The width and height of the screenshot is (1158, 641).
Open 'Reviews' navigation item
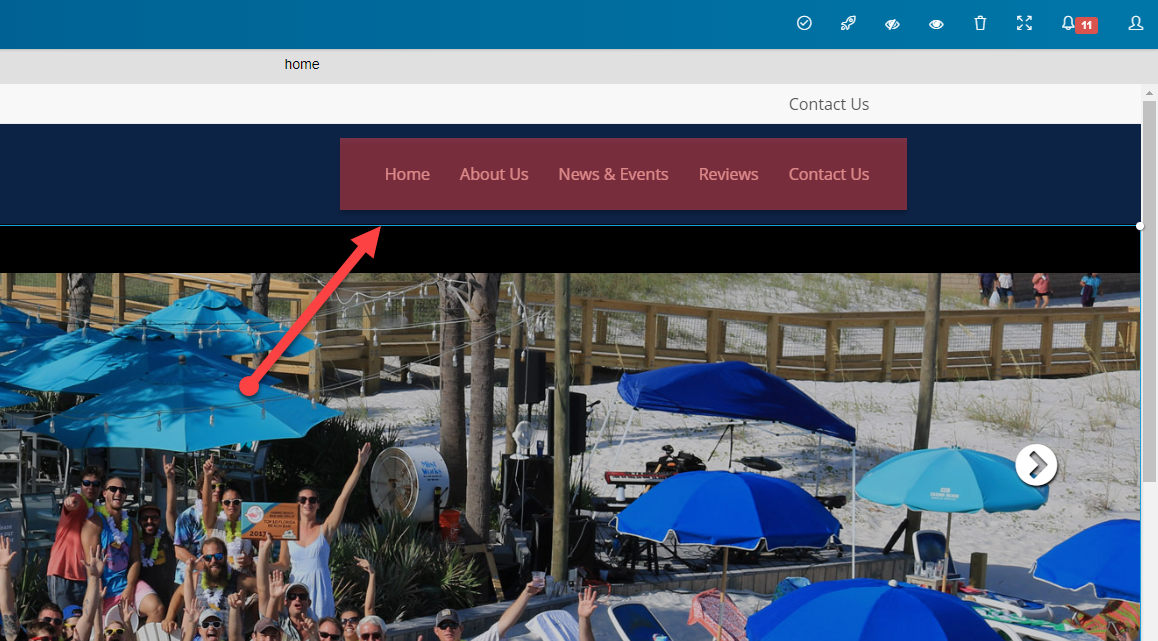(x=728, y=174)
